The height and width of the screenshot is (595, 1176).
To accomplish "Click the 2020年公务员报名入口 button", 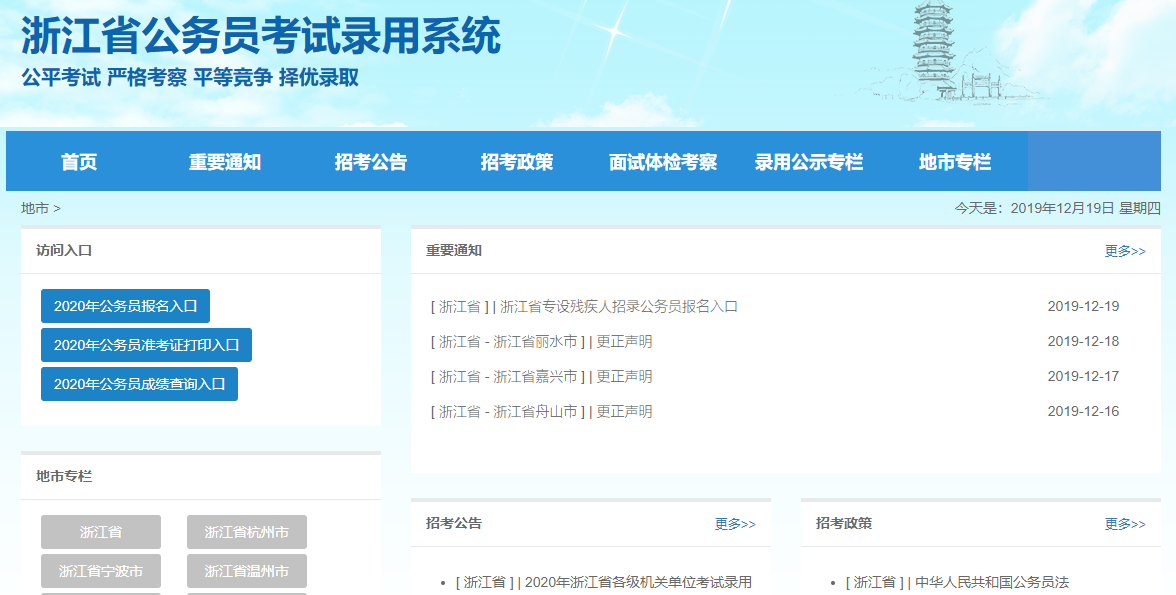I will (125, 307).
